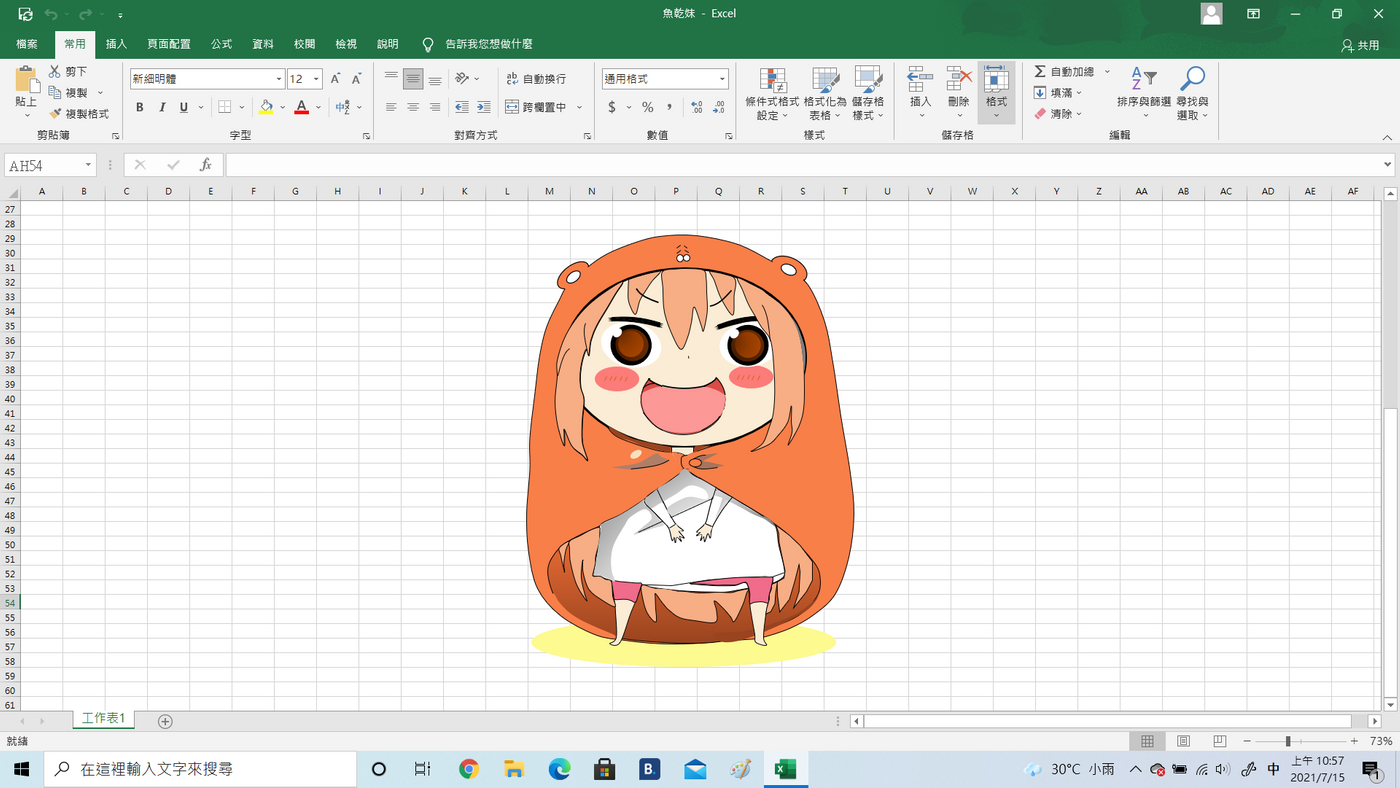Collapse the ribbon
This screenshot has width=1400, height=788.
click(1386, 137)
